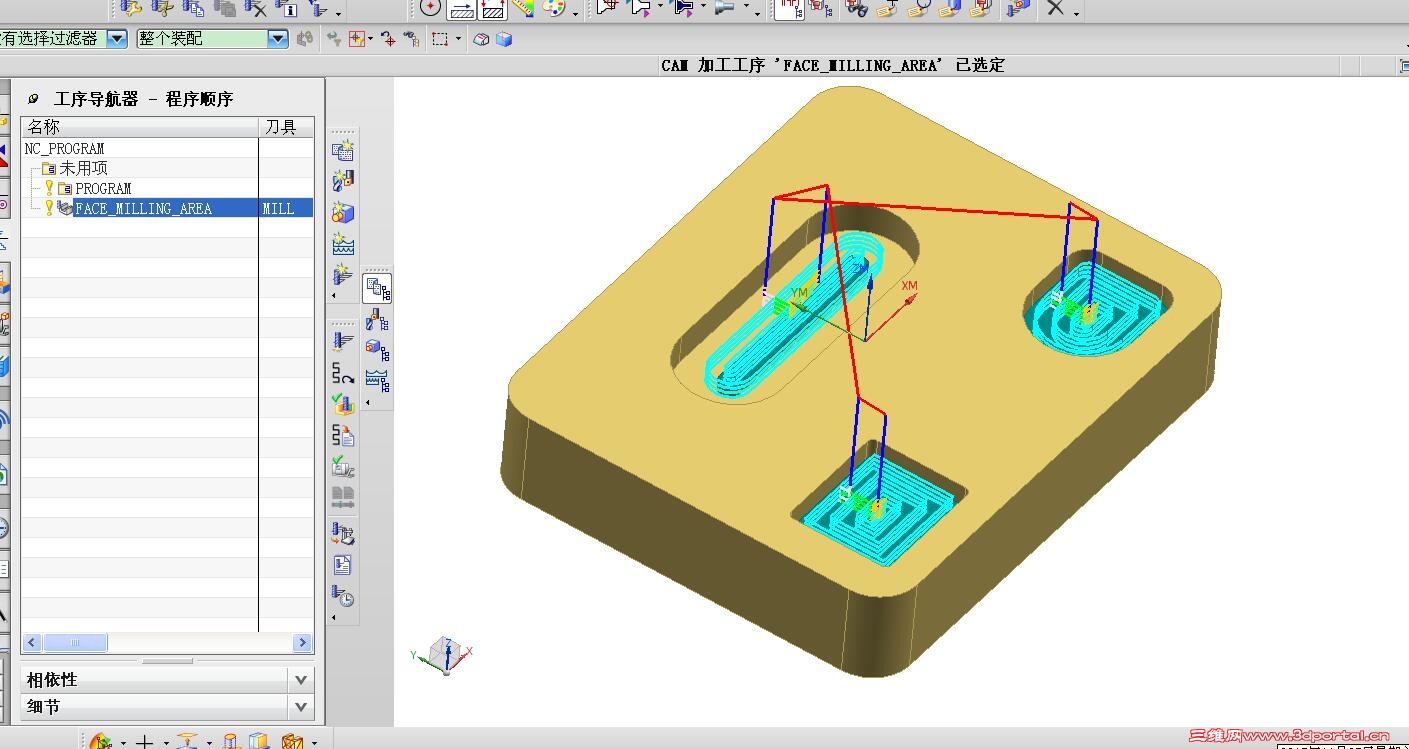Click the ruler measure icon in top toolbar
The height and width of the screenshot is (749, 1409).
(x=523, y=9)
